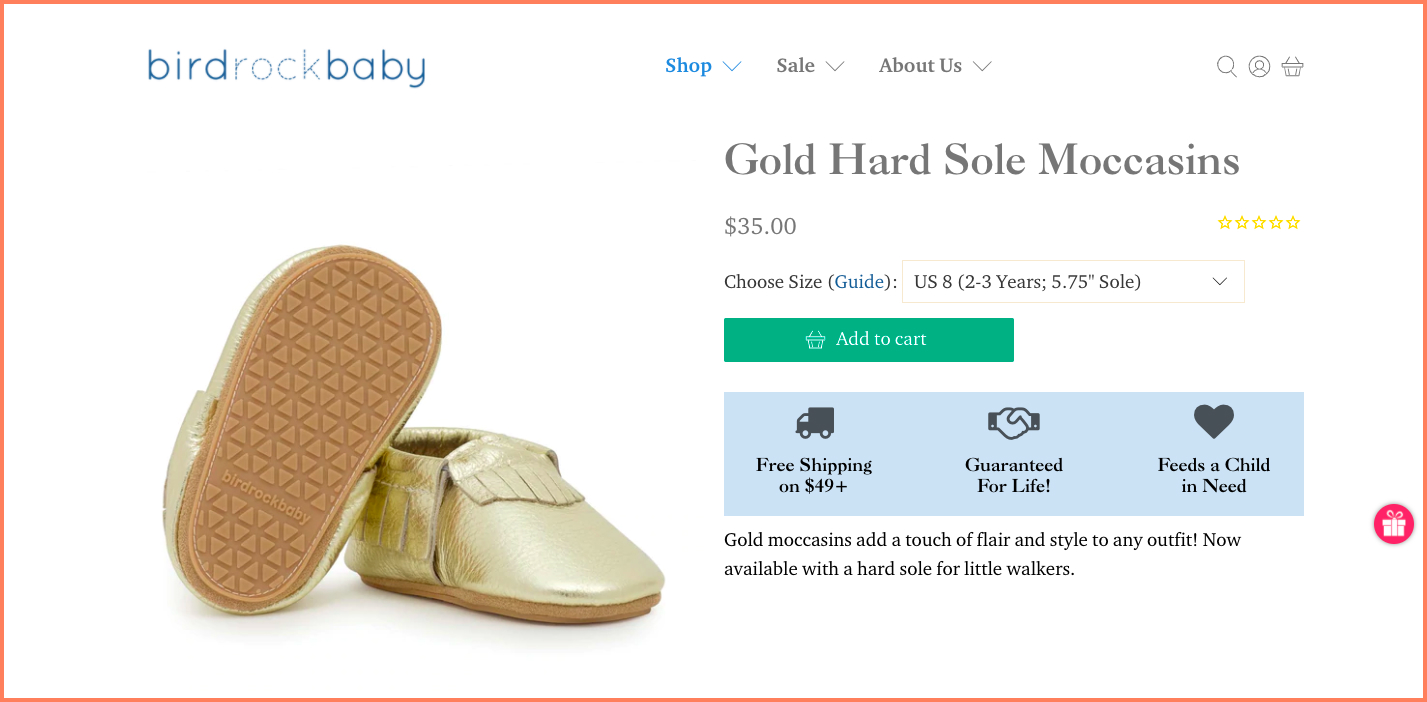Image resolution: width=1427 pixels, height=702 pixels.
Task: Click the star rating icons
Action: (x=1258, y=223)
